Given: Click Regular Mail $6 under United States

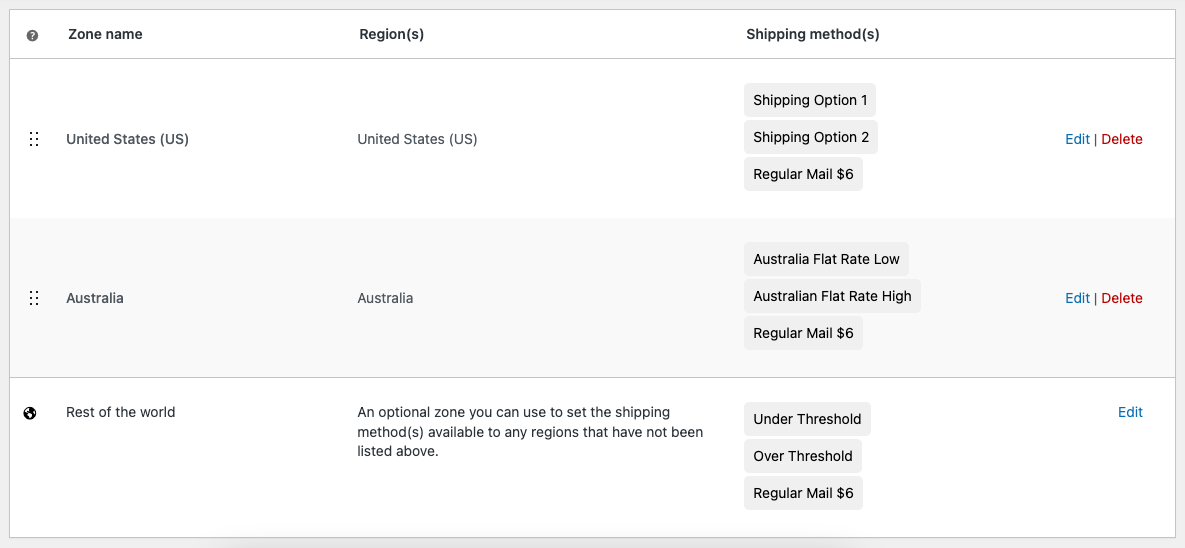Looking at the screenshot, I should pos(803,174).
